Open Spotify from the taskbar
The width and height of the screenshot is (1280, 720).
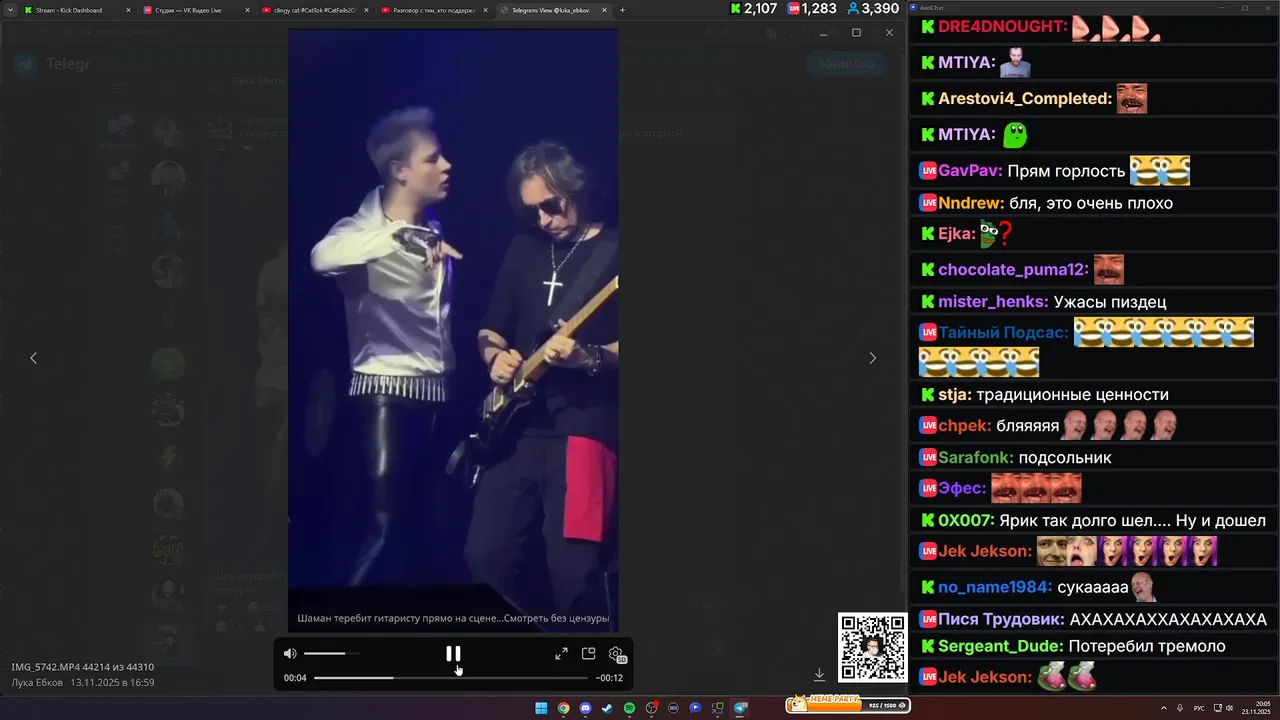pyautogui.click(x=629, y=708)
